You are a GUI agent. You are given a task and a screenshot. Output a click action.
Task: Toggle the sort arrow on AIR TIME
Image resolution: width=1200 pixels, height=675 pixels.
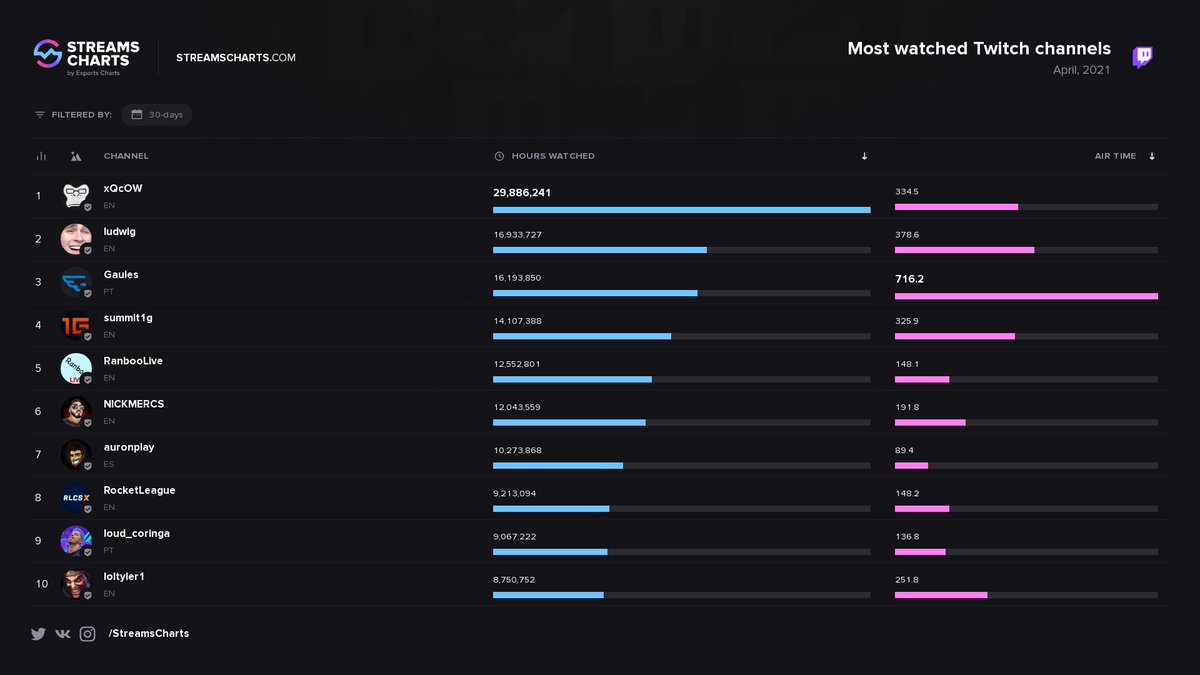click(1152, 156)
